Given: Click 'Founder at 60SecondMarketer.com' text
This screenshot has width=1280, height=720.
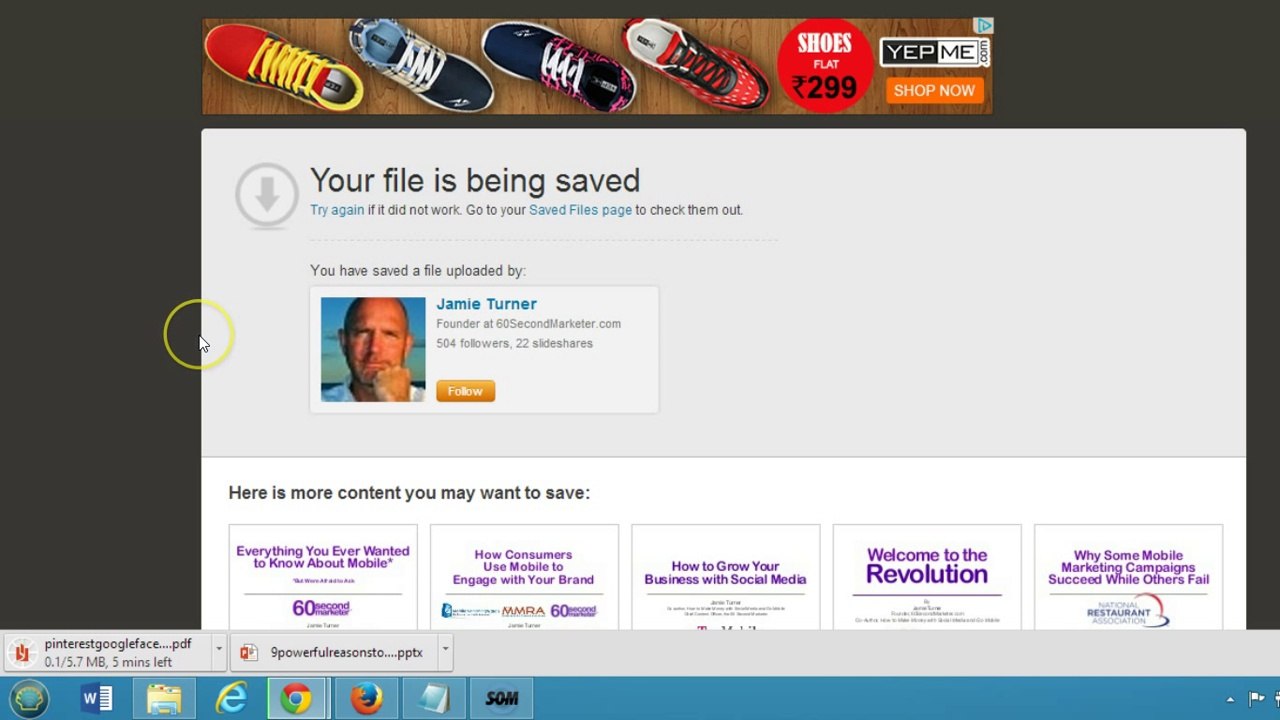Looking at the screenshot, I should (x=528, y=324).
